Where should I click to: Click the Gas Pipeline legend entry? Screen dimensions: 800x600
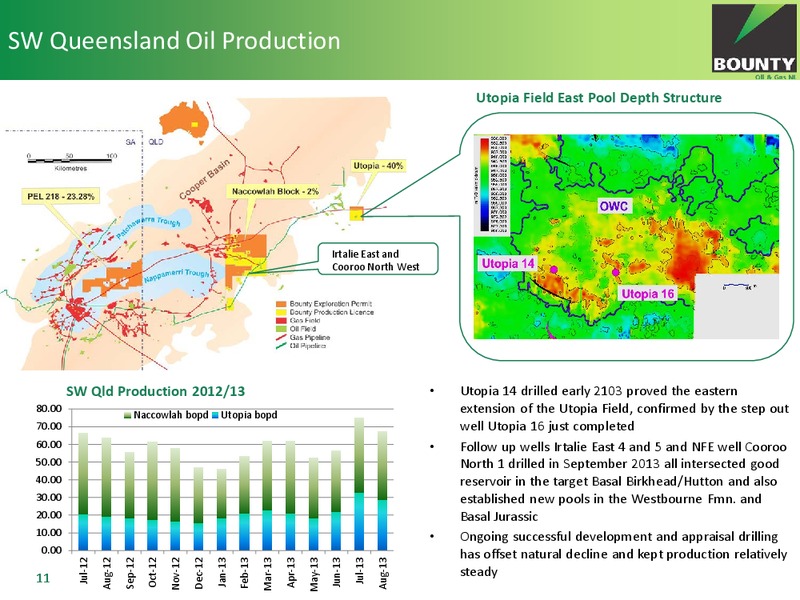click(303, 338)
